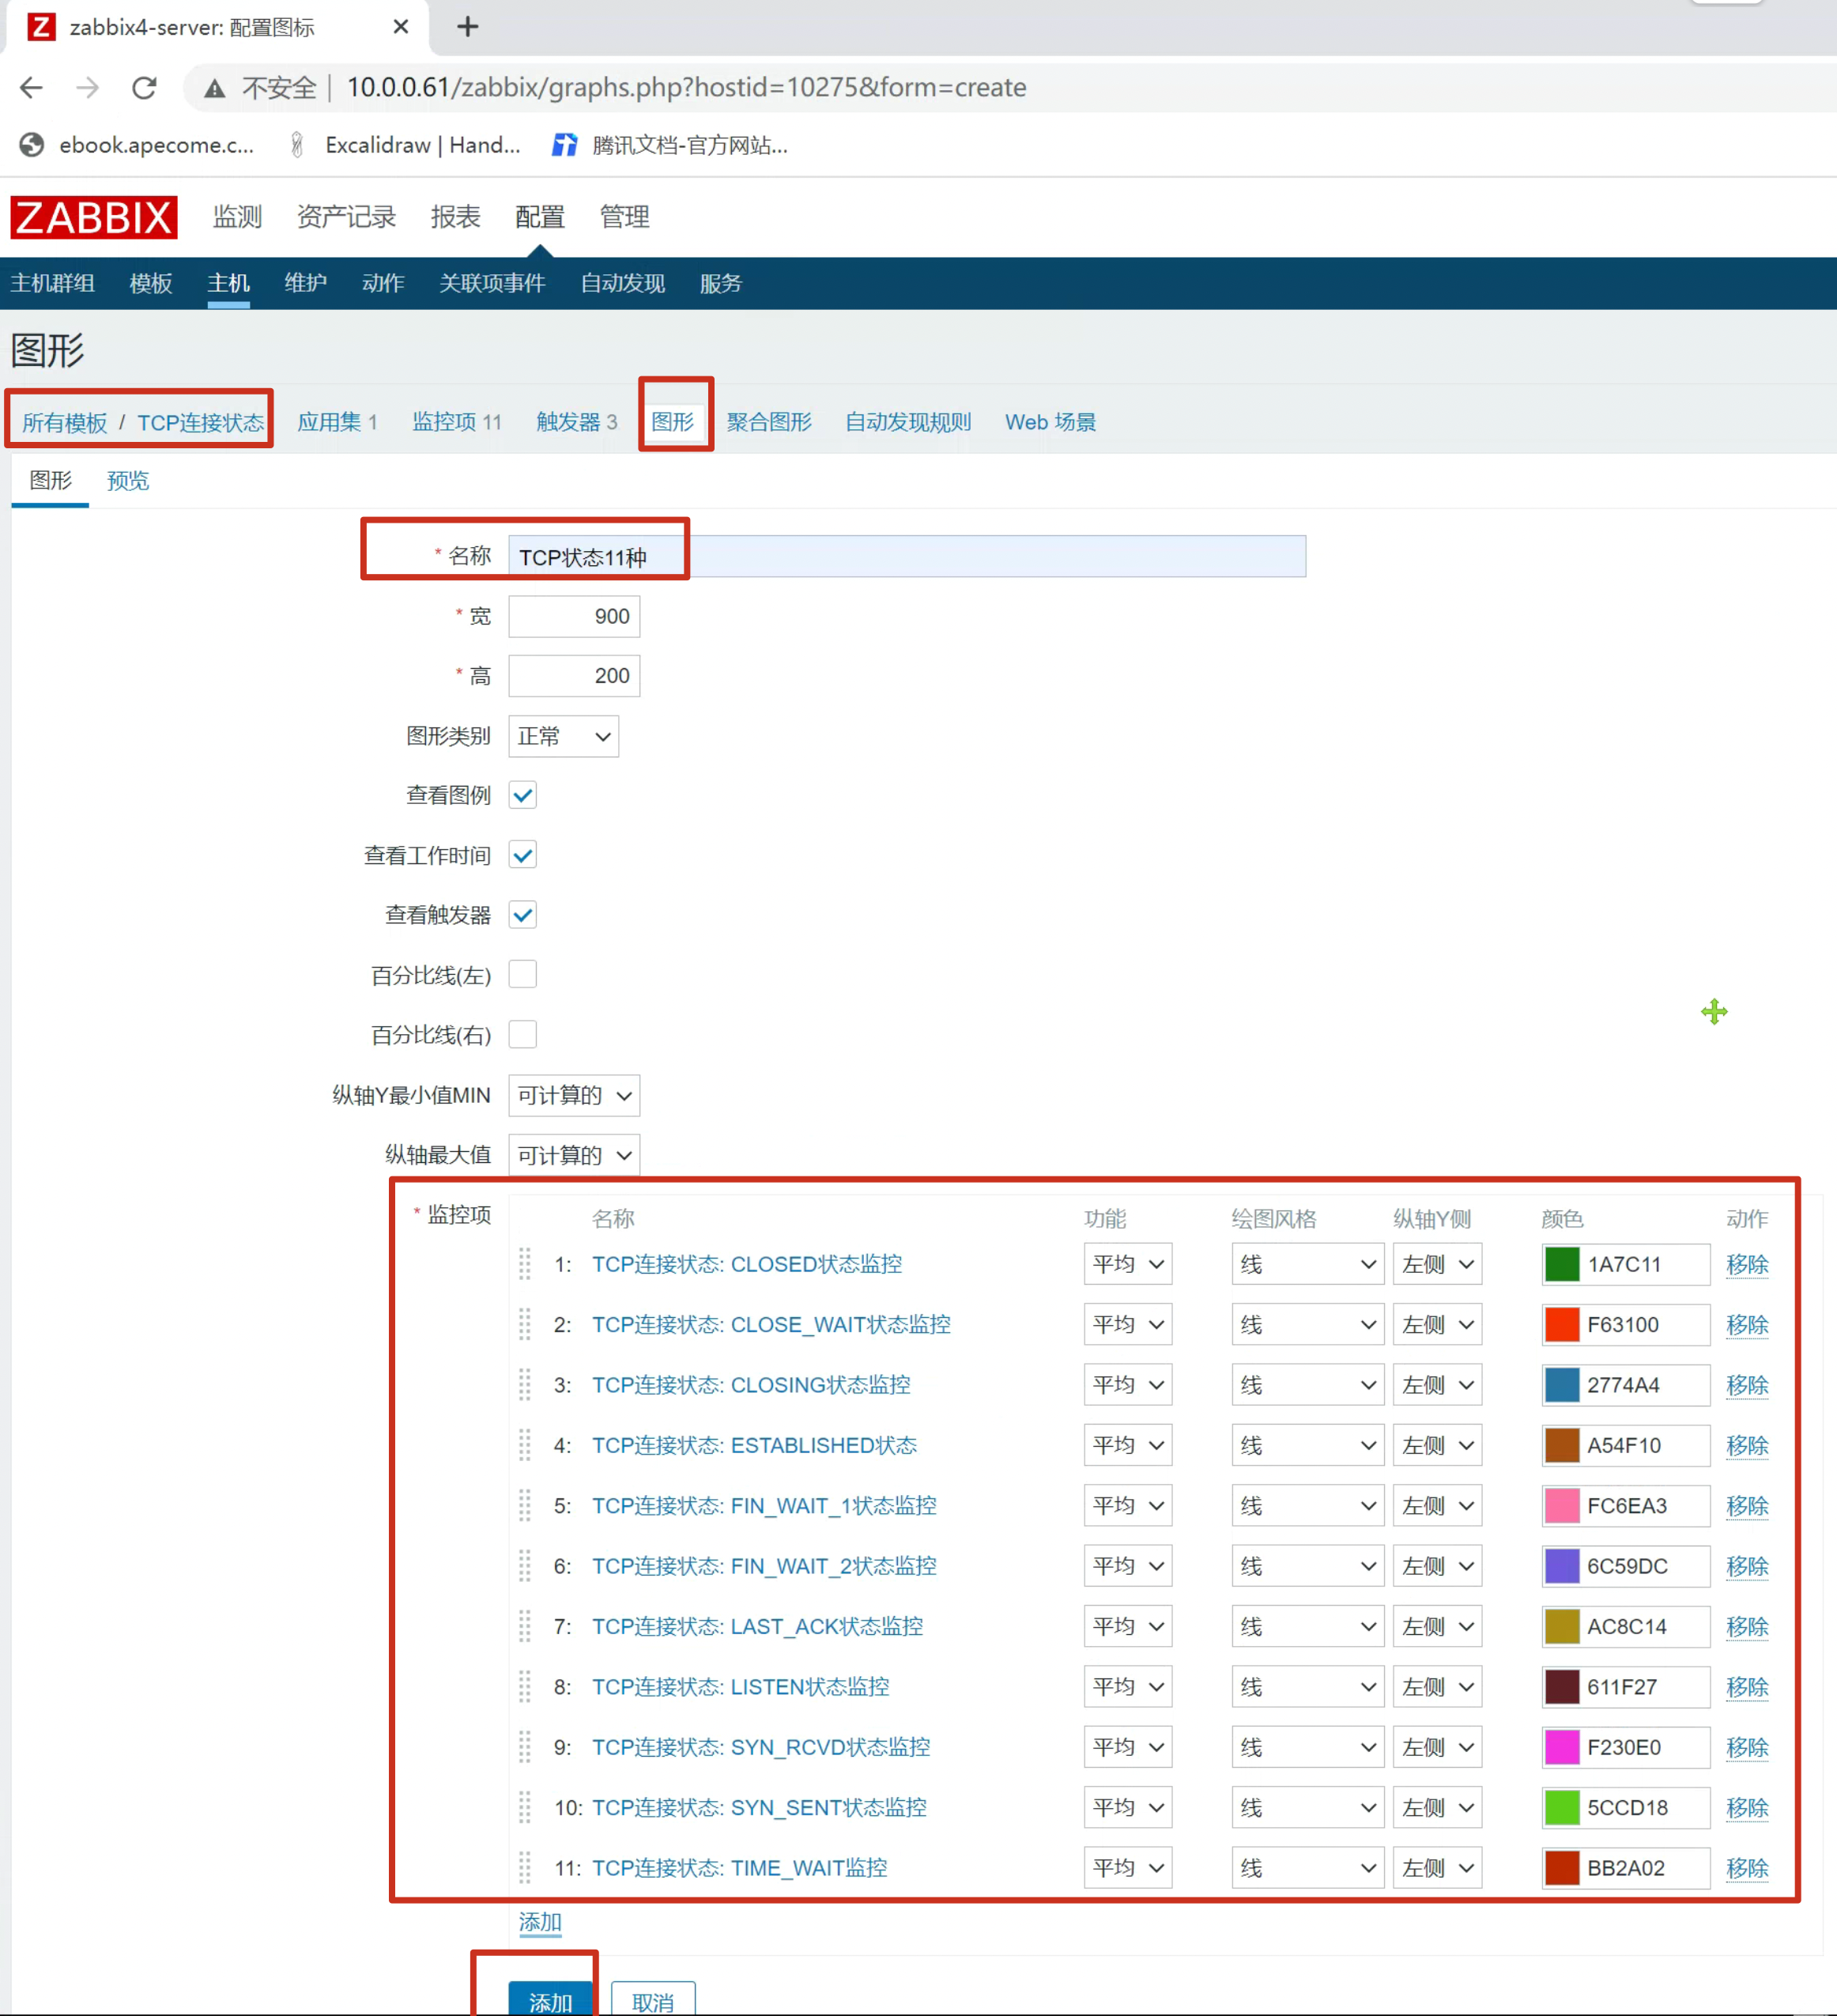Screen dimensions: 1837x2016
Task: Open the 监测 top menu
Action: click(237, 217)
